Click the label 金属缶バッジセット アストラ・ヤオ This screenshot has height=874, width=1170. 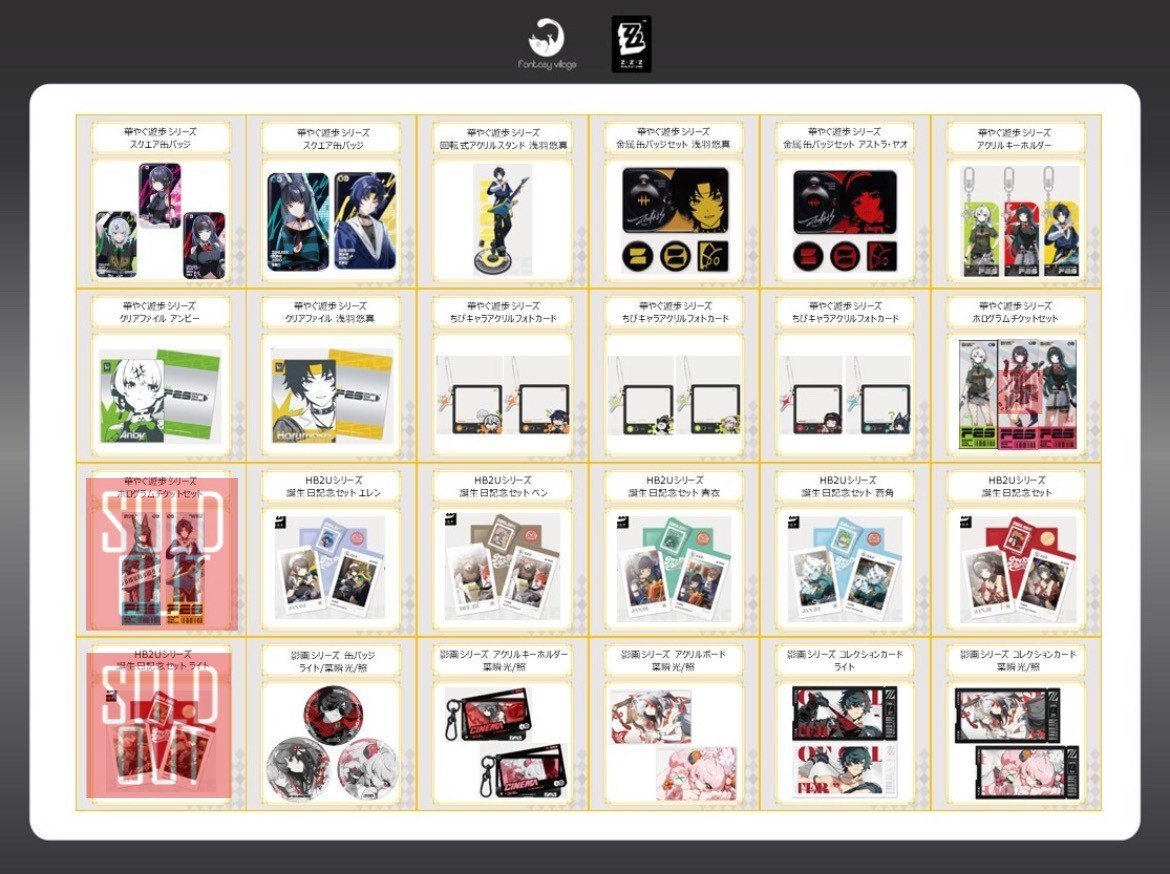coord(845,145)
